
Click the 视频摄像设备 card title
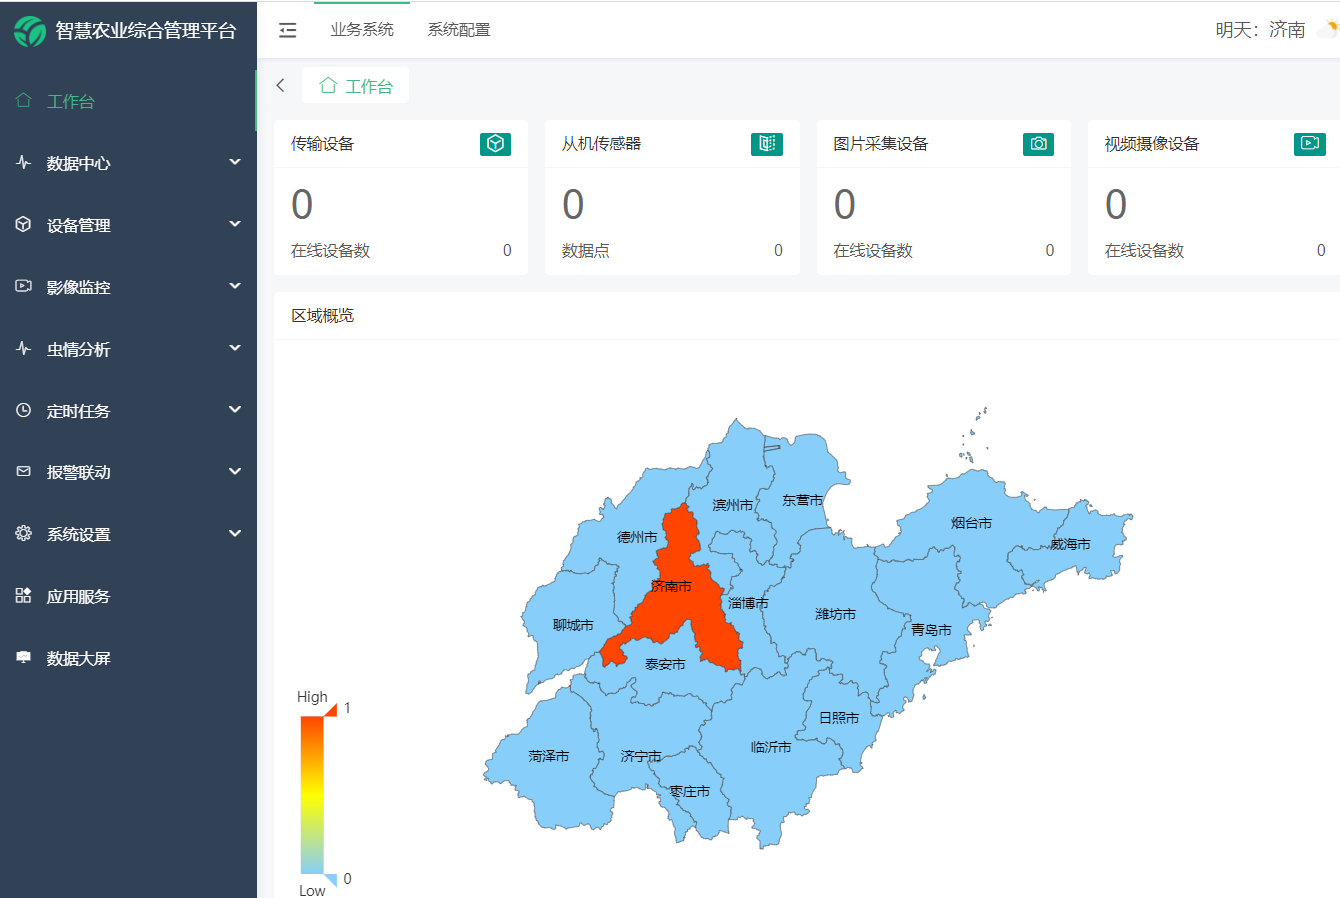[1152, 144]
